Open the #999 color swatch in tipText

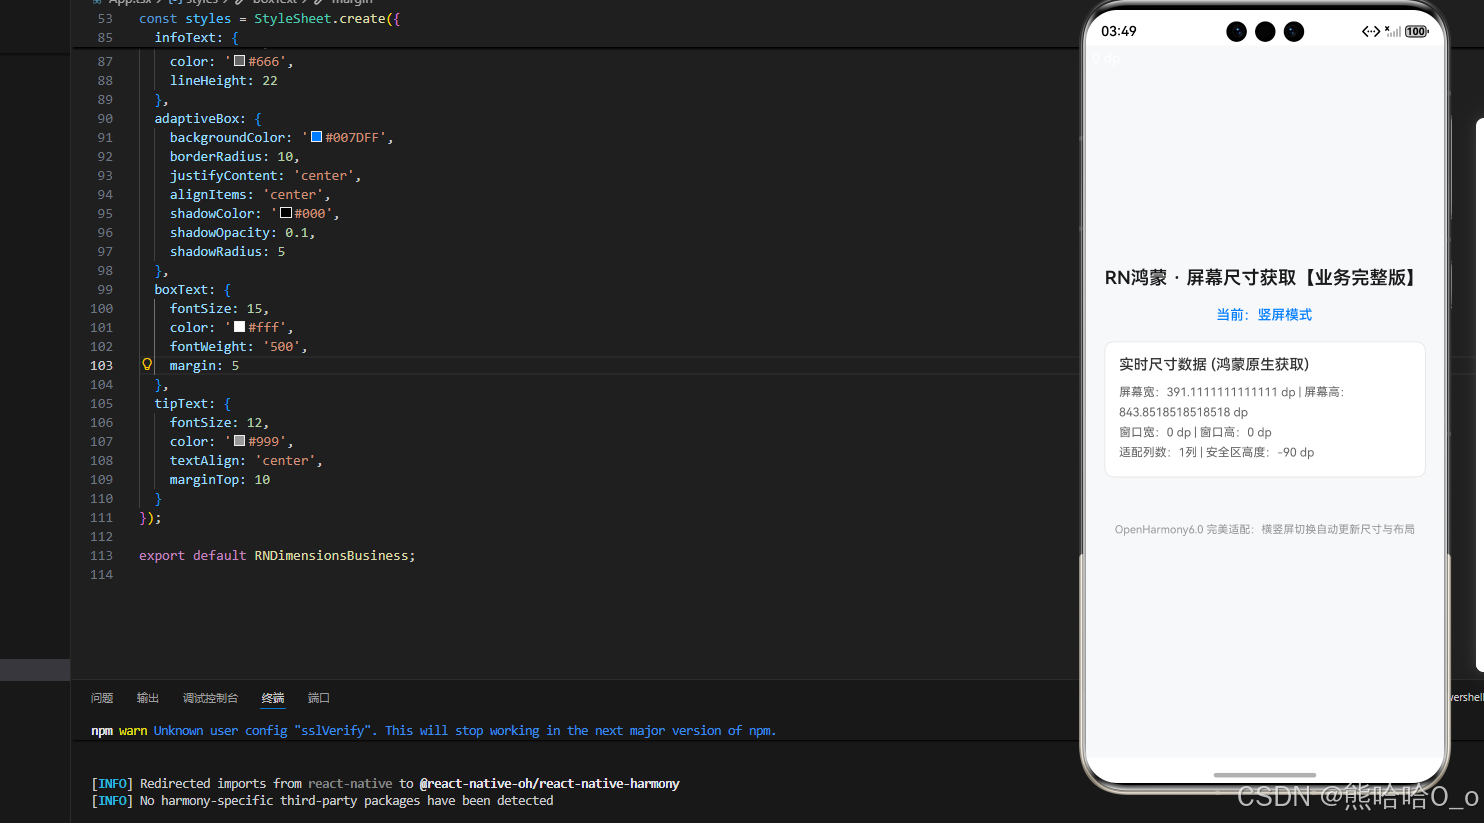[239, 441]
